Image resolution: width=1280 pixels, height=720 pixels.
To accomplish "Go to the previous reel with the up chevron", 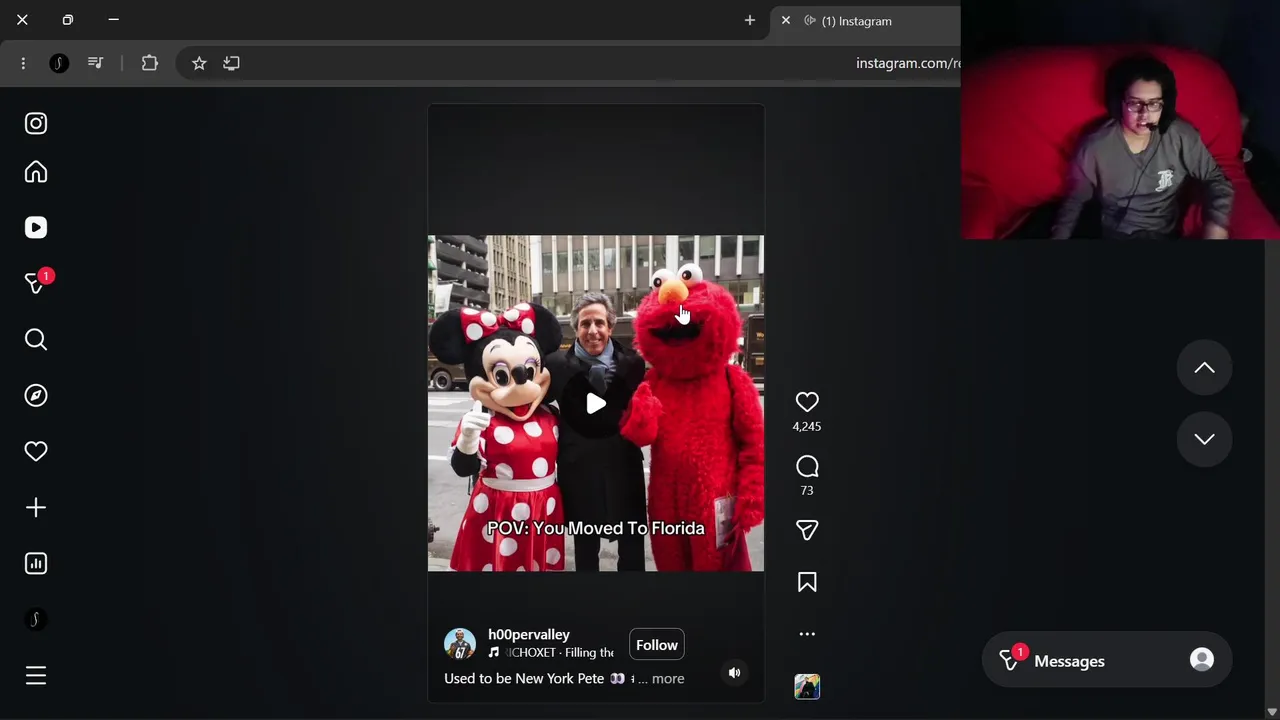I will pos(1204,368).
